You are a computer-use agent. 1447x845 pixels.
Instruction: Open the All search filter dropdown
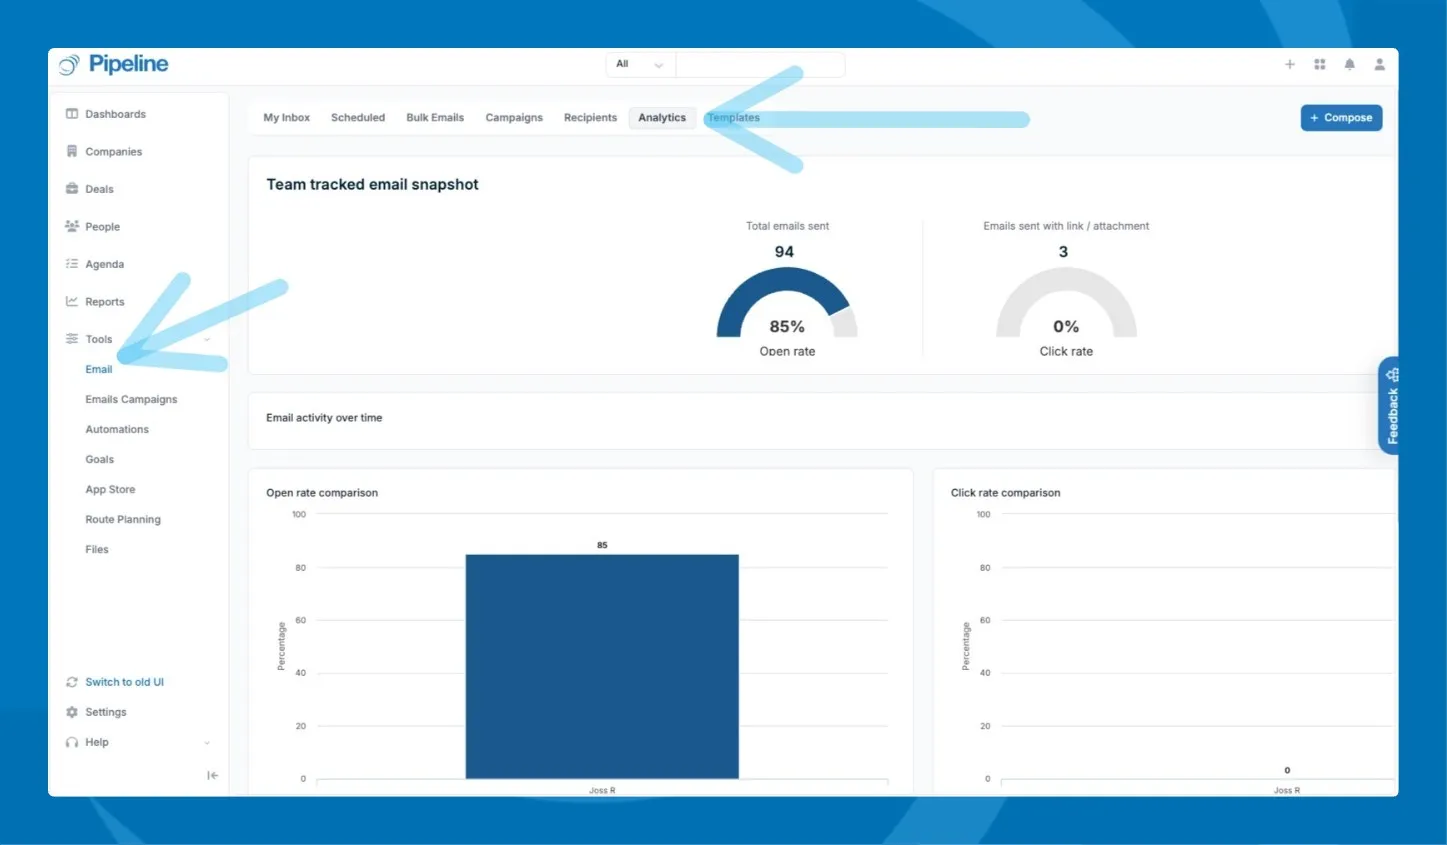coord(641,64)
